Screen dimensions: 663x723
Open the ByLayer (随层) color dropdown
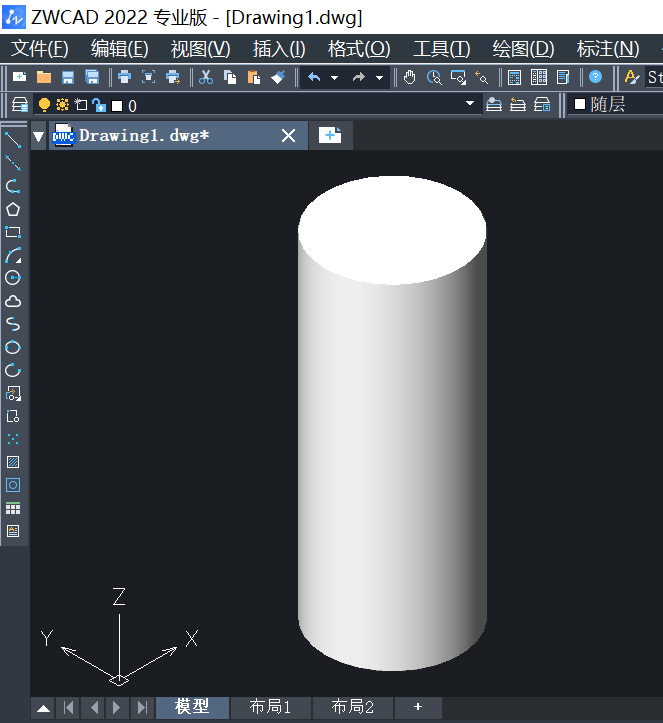click(616, 105)
